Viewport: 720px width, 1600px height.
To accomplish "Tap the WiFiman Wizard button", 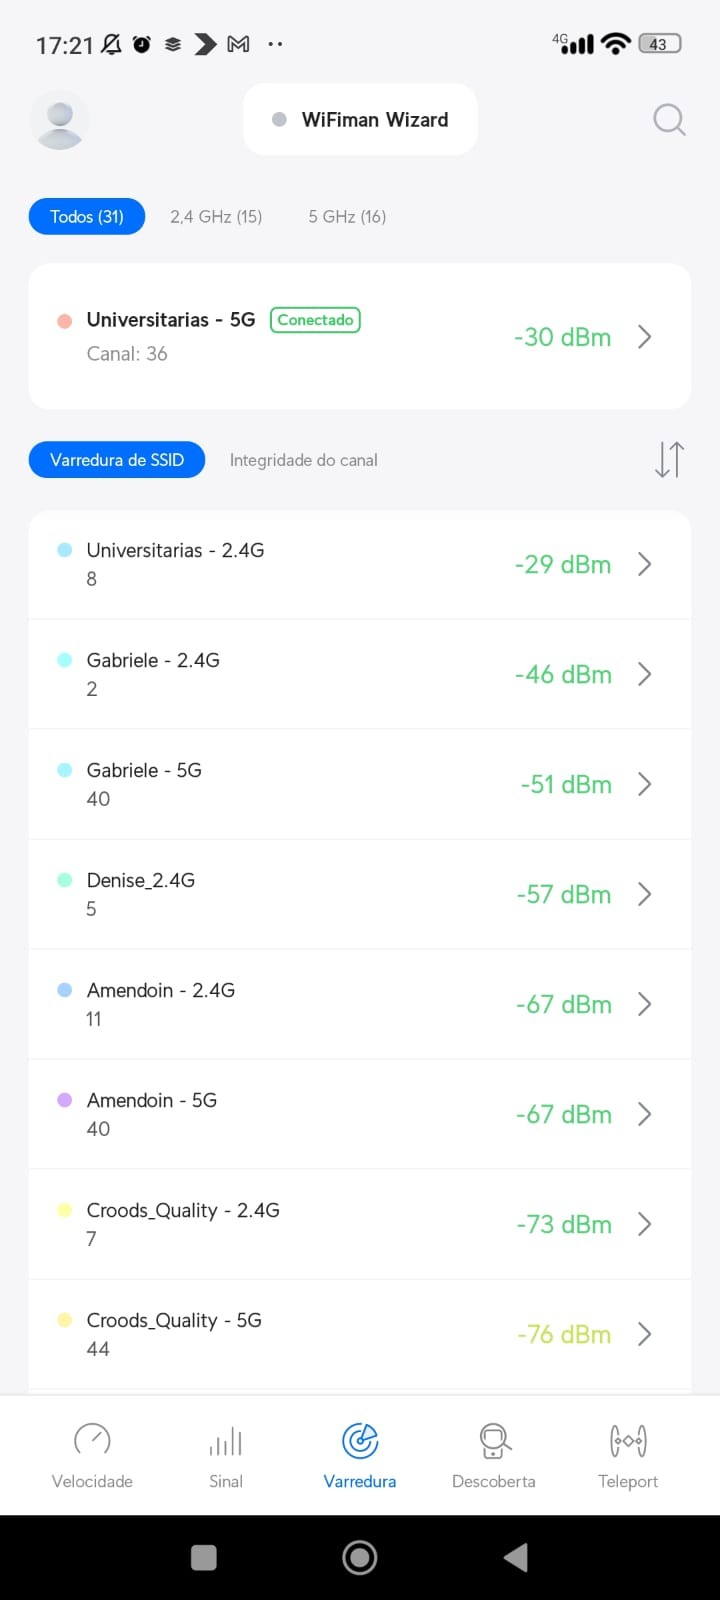I will pyautogui.click(x=360, y=120).
